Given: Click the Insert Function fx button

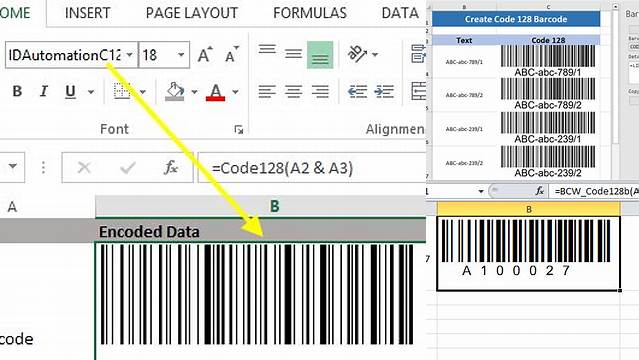Looking at the screenshot, I should point(171,167).
